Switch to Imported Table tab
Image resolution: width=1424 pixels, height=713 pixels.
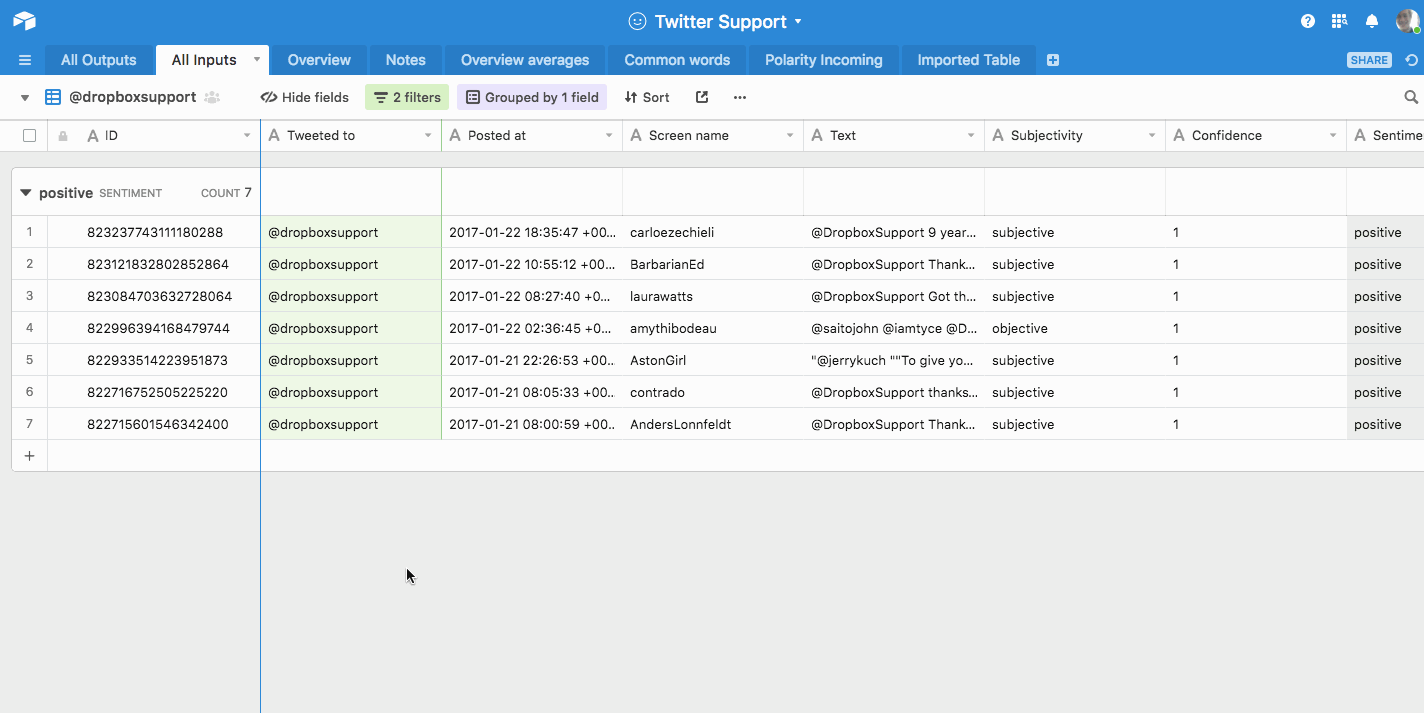coord(969,60)
